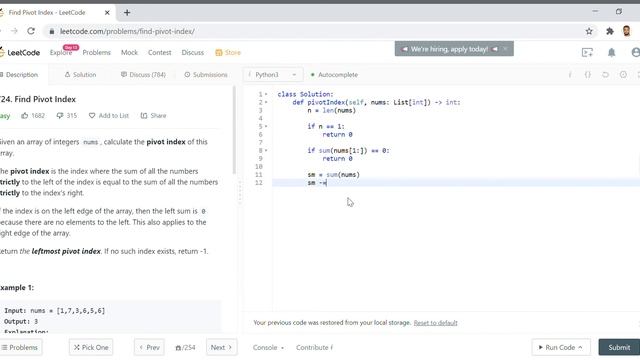Open a new browser tab
Viewport: 640px width, 360px height.
coord(127,13)
